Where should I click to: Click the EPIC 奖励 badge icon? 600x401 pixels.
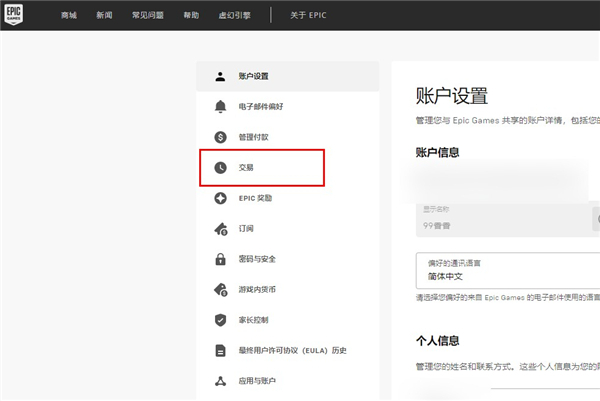tap(220, 198)
